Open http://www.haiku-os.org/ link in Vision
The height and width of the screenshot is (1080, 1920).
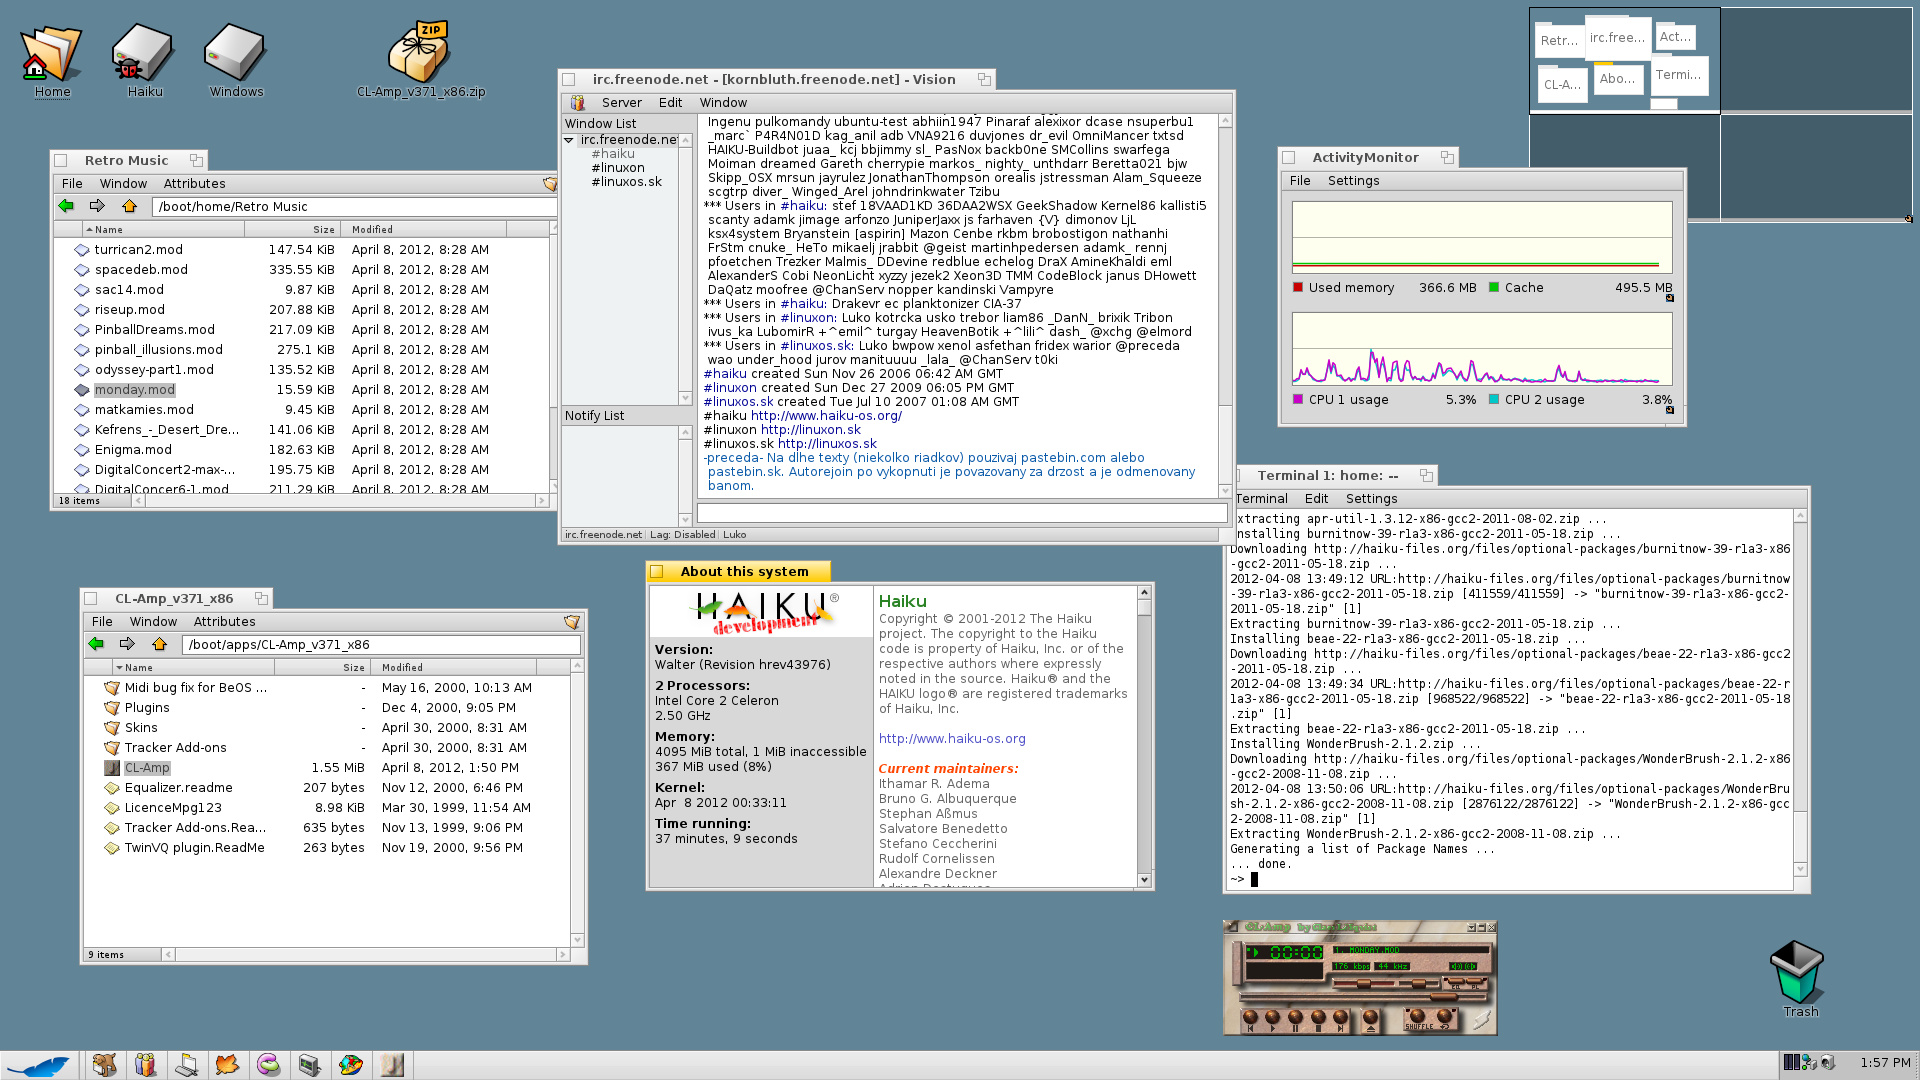(x=826, y=416)
